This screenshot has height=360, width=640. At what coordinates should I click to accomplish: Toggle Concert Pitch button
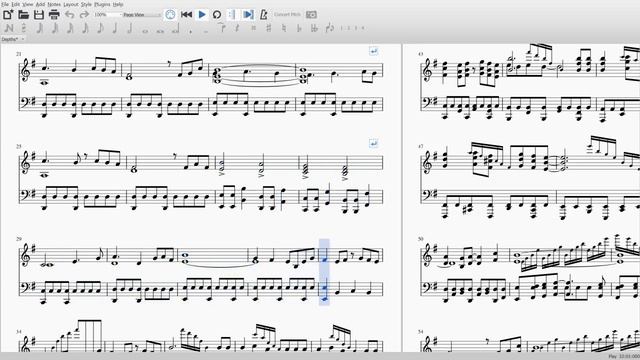[287, 15]
